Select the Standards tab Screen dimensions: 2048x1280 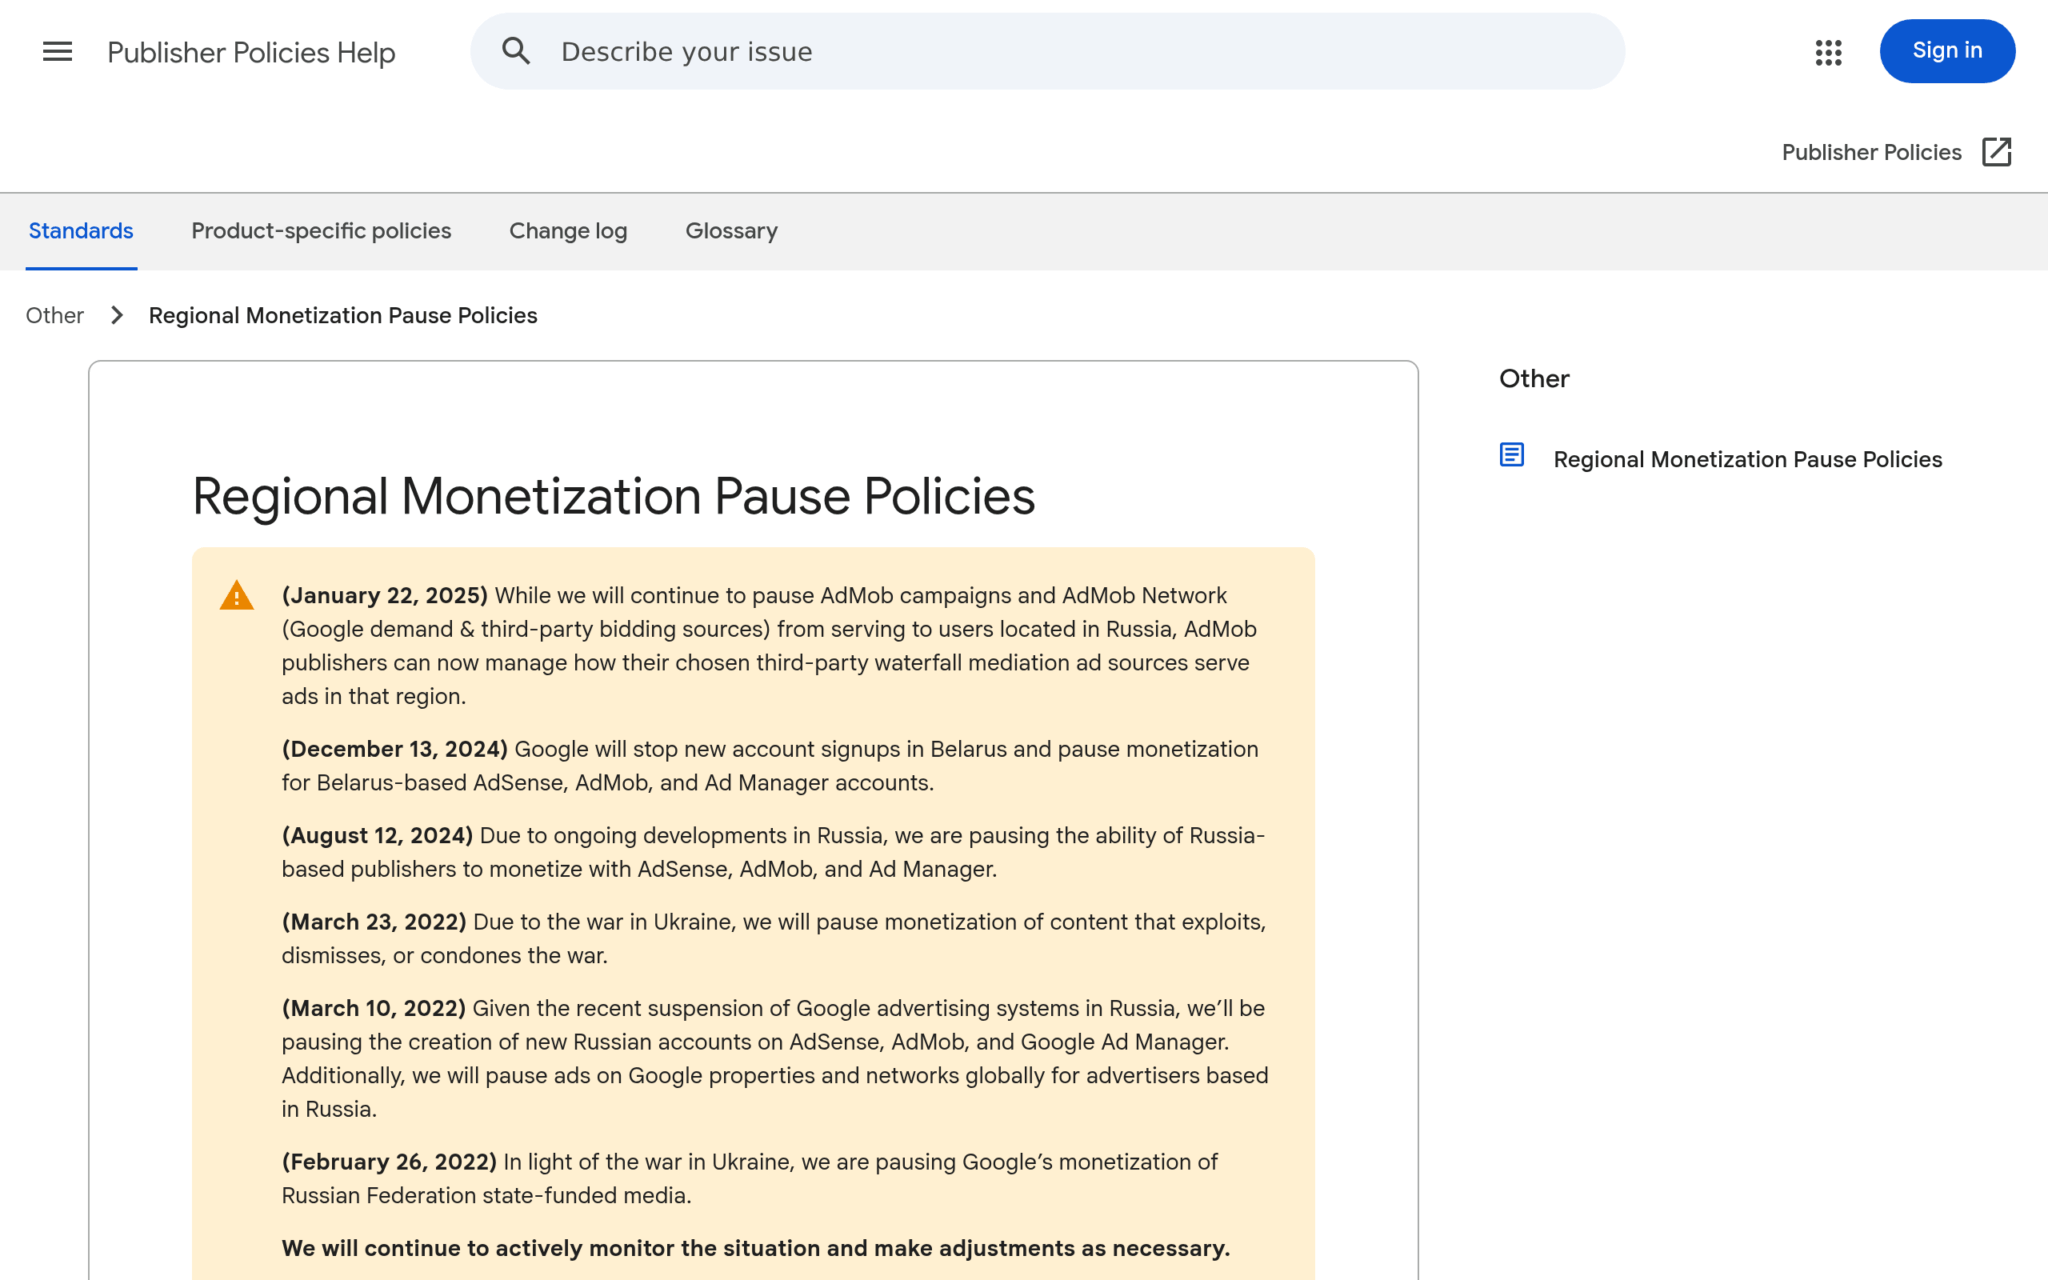click(81, 231)
